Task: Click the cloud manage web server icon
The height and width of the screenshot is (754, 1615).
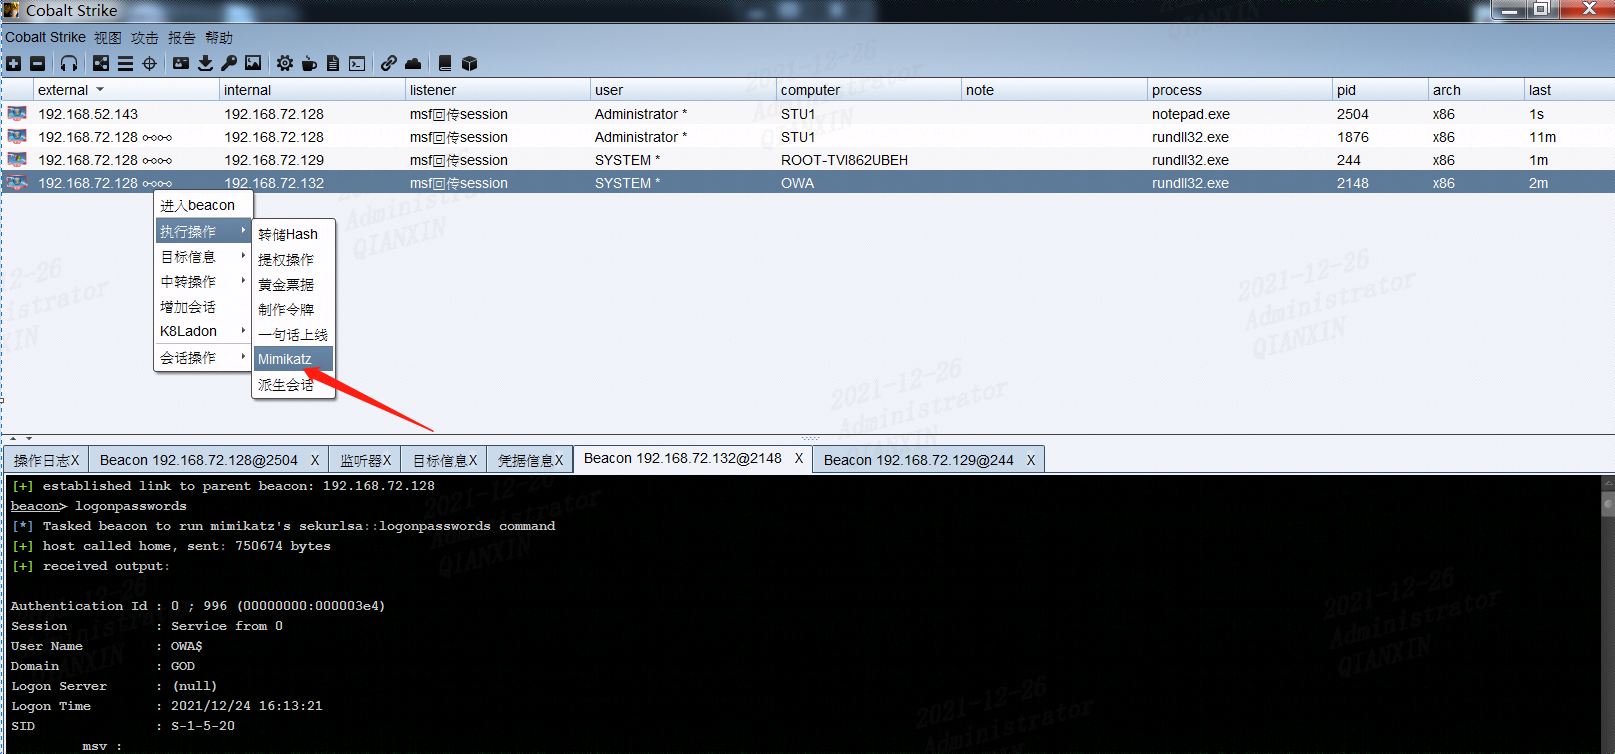Action: 413,63
